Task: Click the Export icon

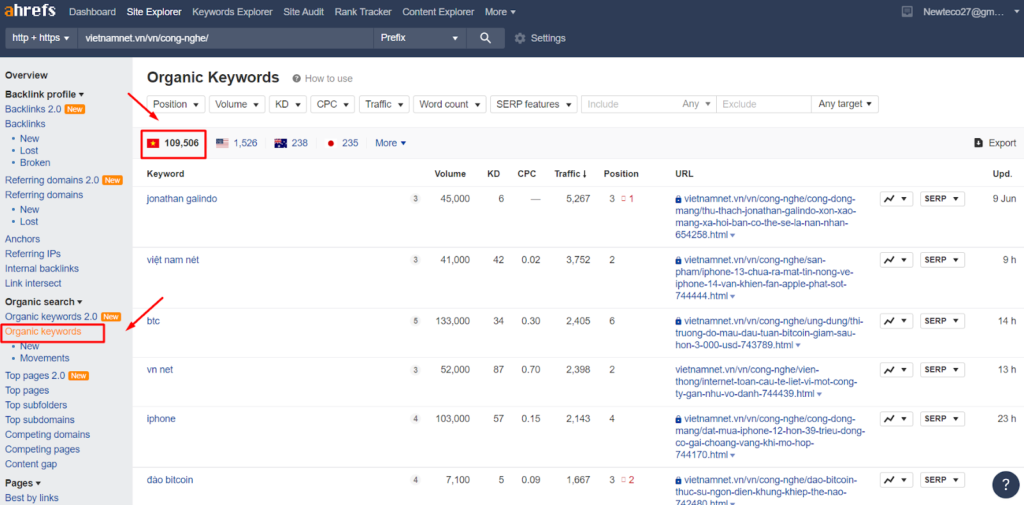Action: pos(978,143)
